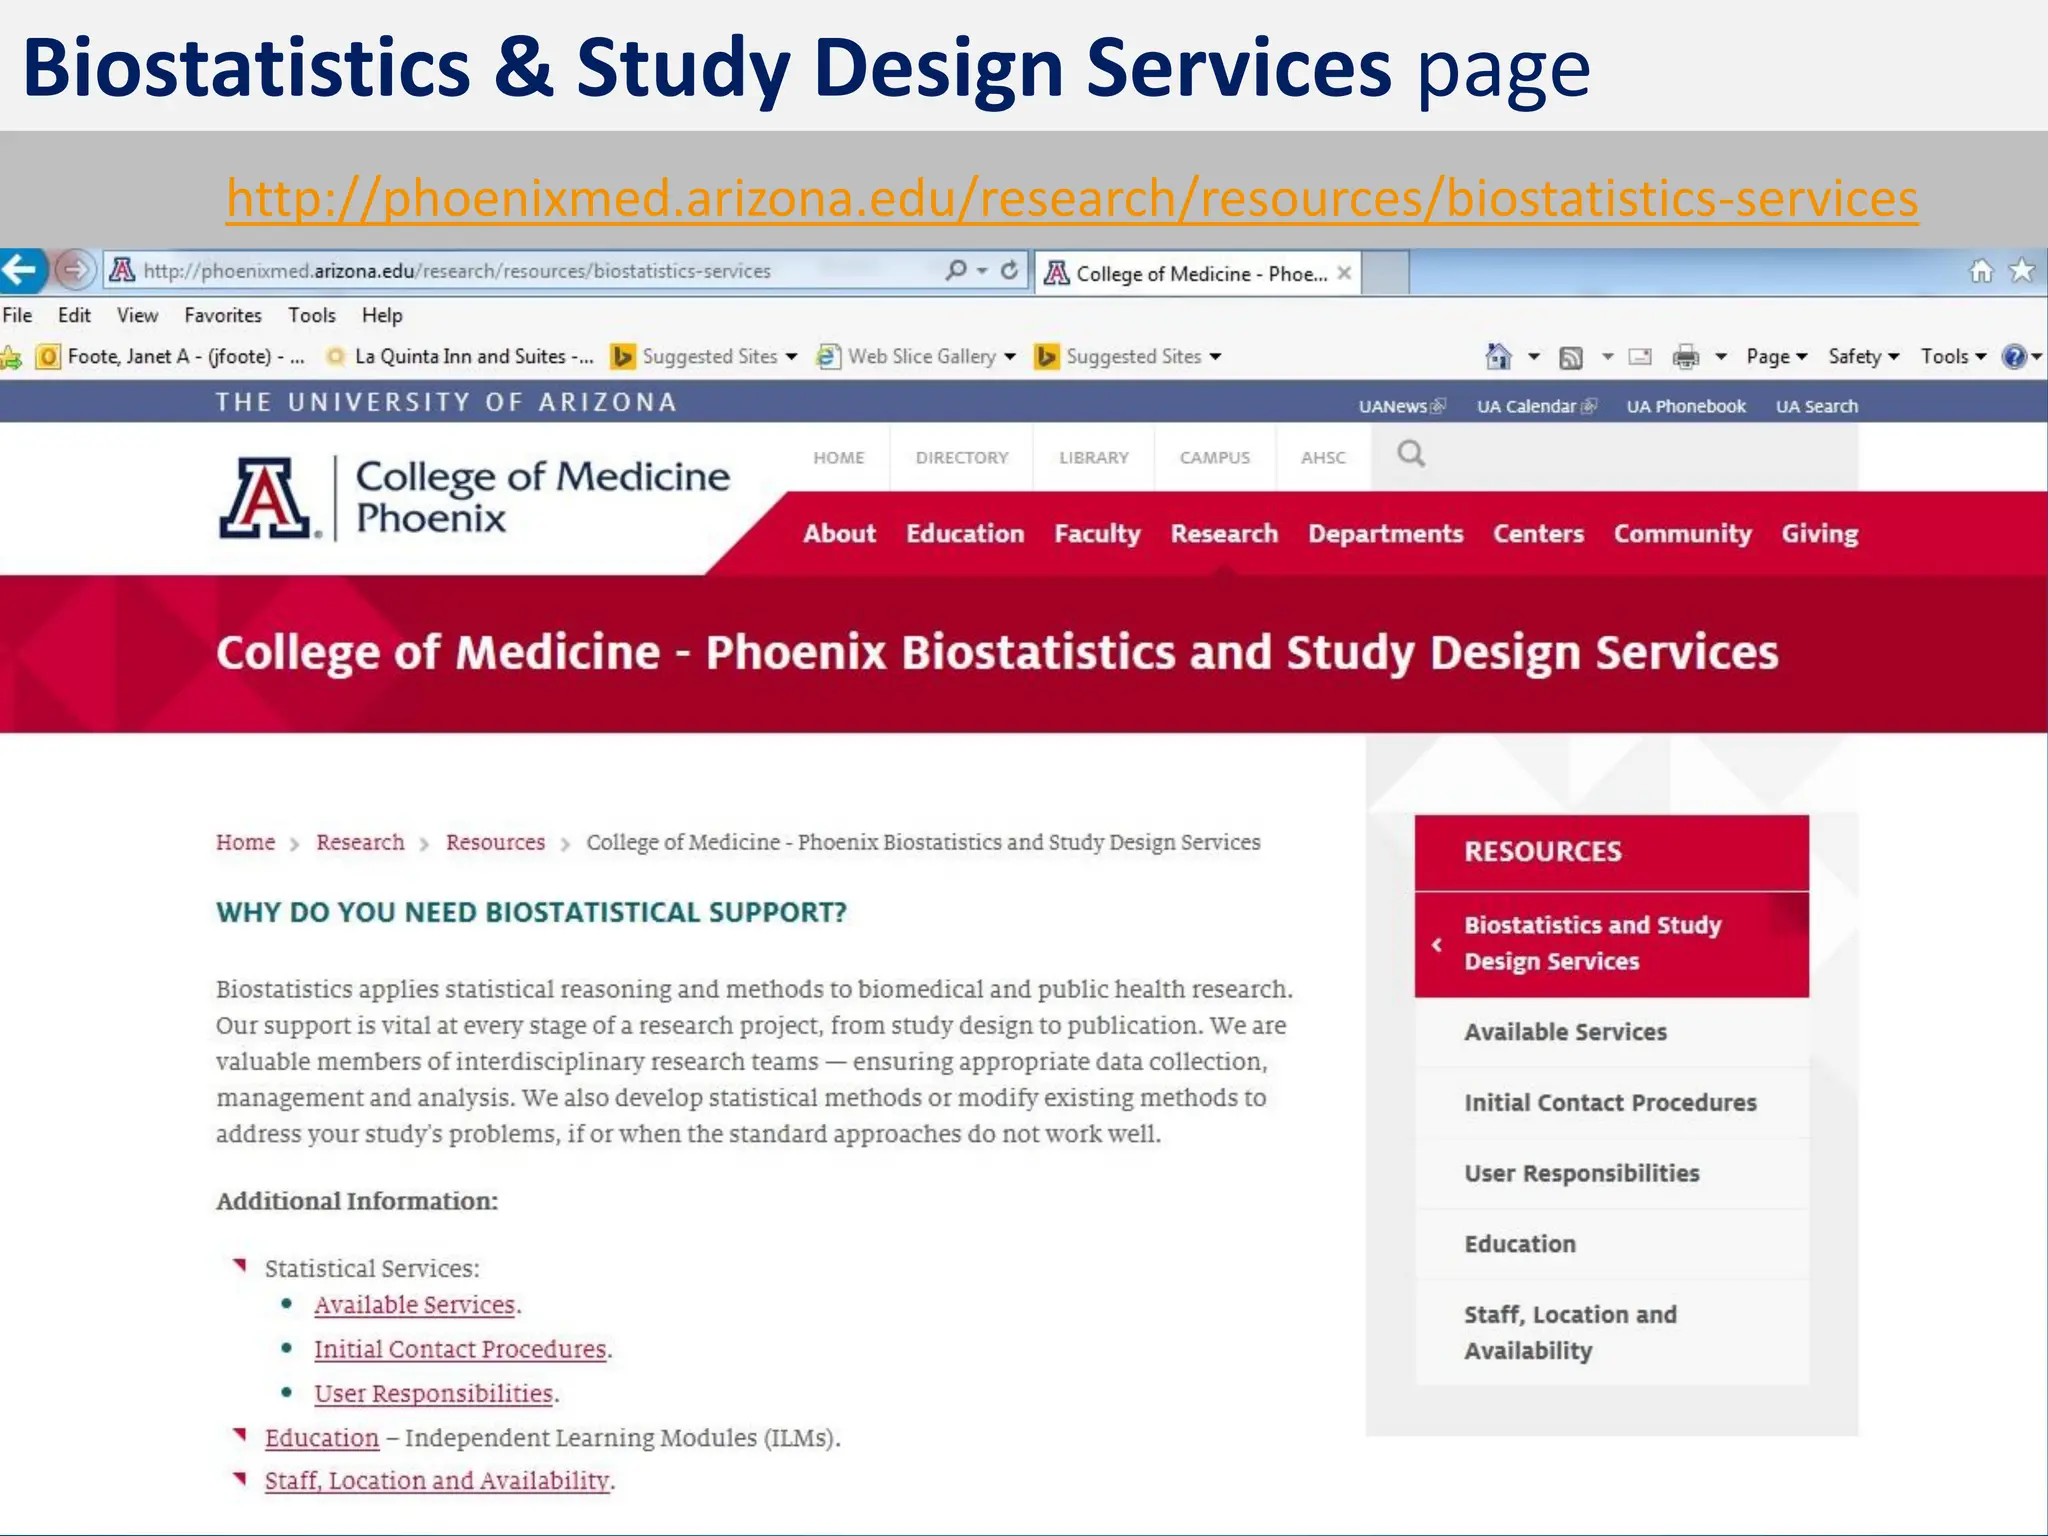The height and width of the screenshot is (1536, 2048).
Task: Expand the arrow next to Print icon
Action: click(1721, 357)
